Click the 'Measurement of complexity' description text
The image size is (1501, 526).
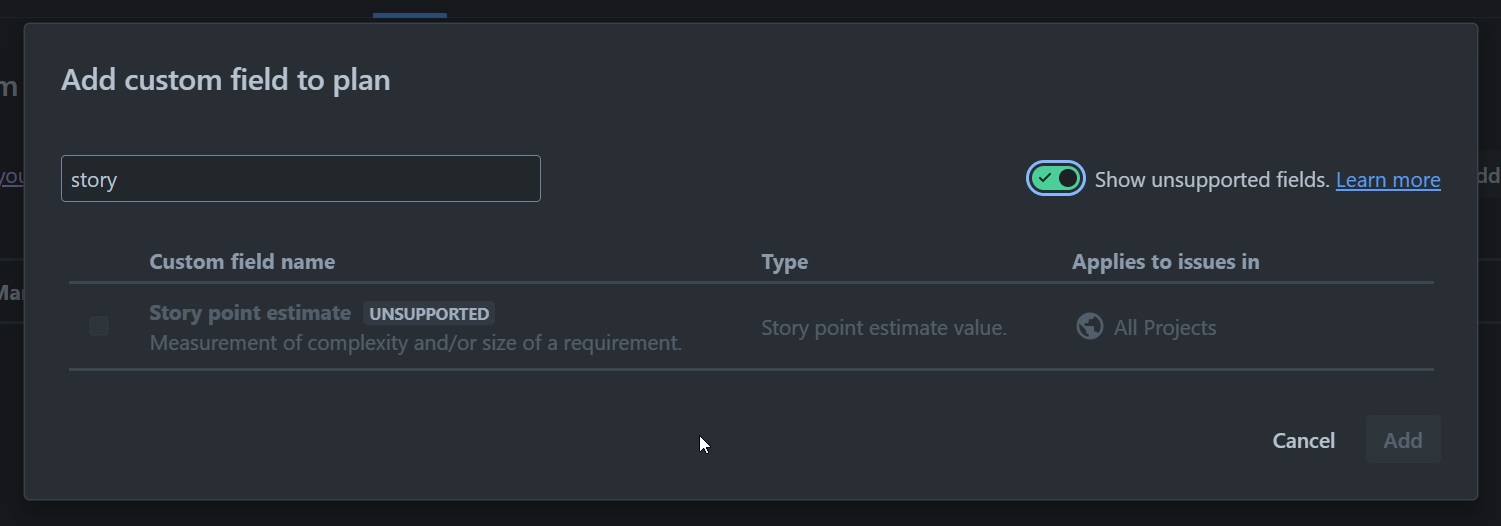point(416,343)
